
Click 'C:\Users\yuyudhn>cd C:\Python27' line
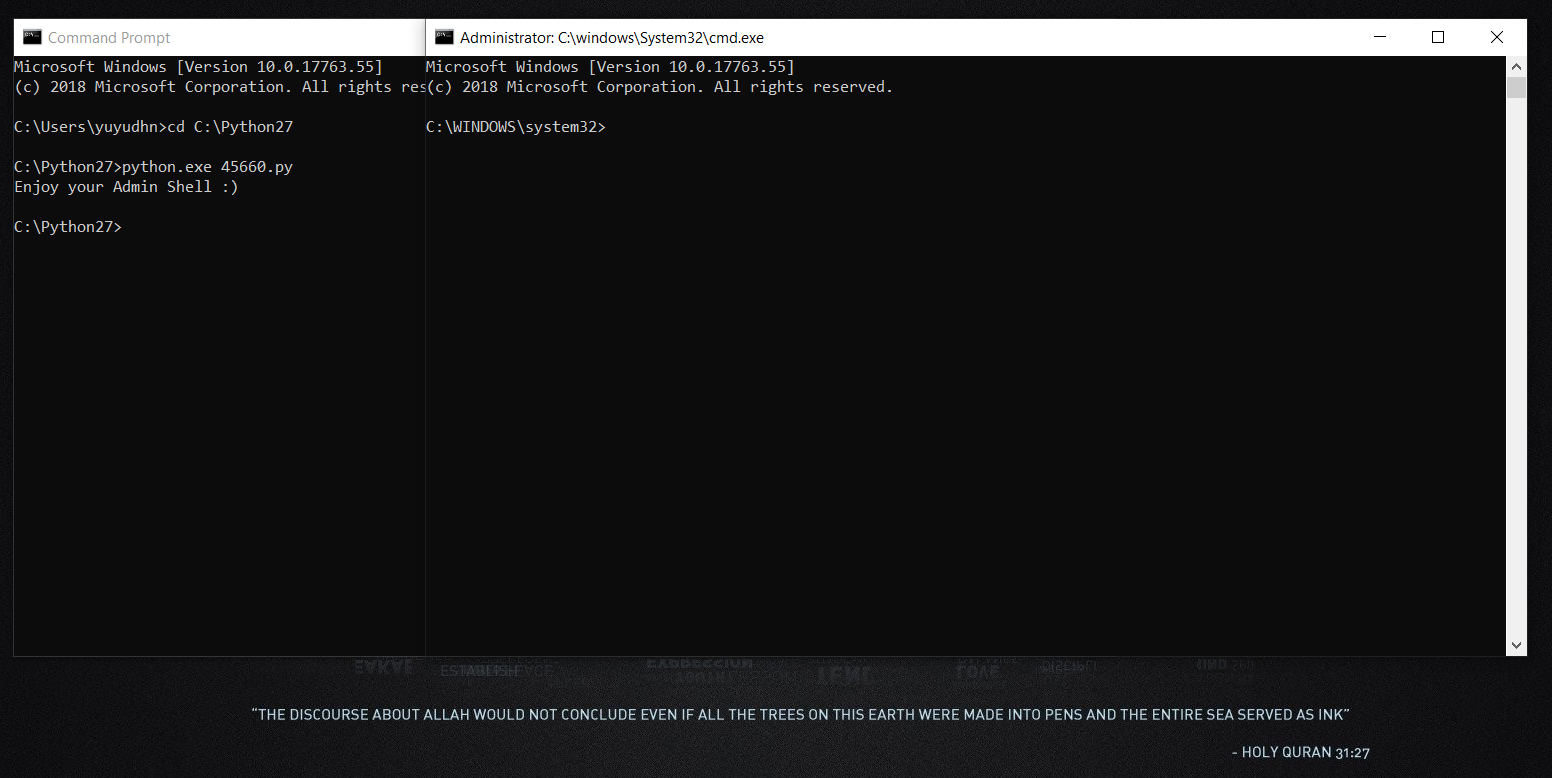click(x=154, y=127)
